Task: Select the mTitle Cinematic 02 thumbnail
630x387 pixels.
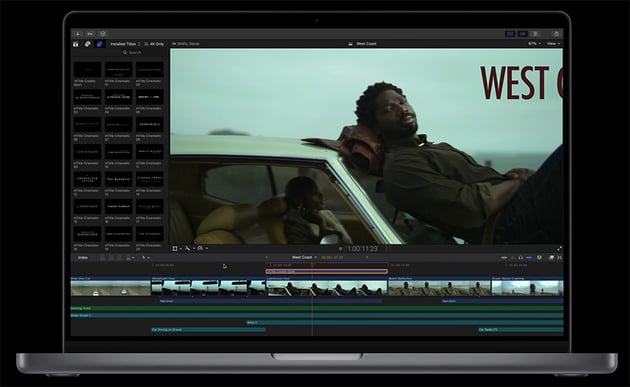Action: coord(149,70)
